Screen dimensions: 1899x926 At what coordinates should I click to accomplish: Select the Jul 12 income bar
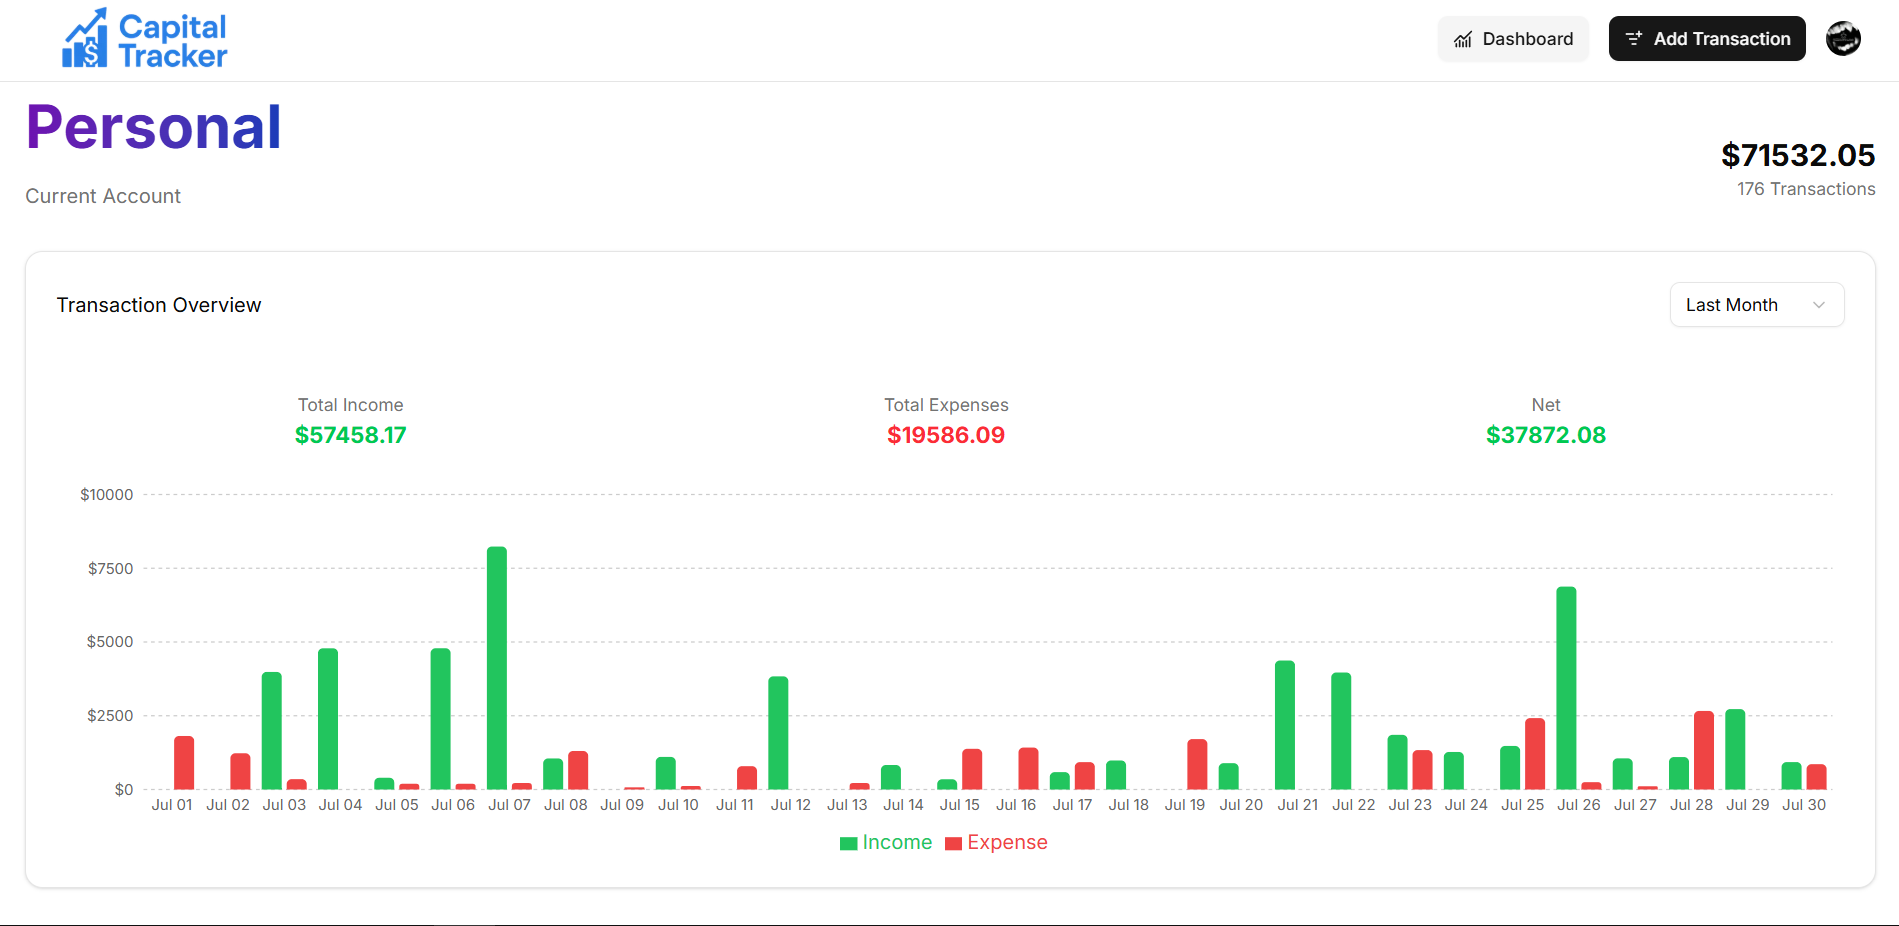tap(778, 733)
